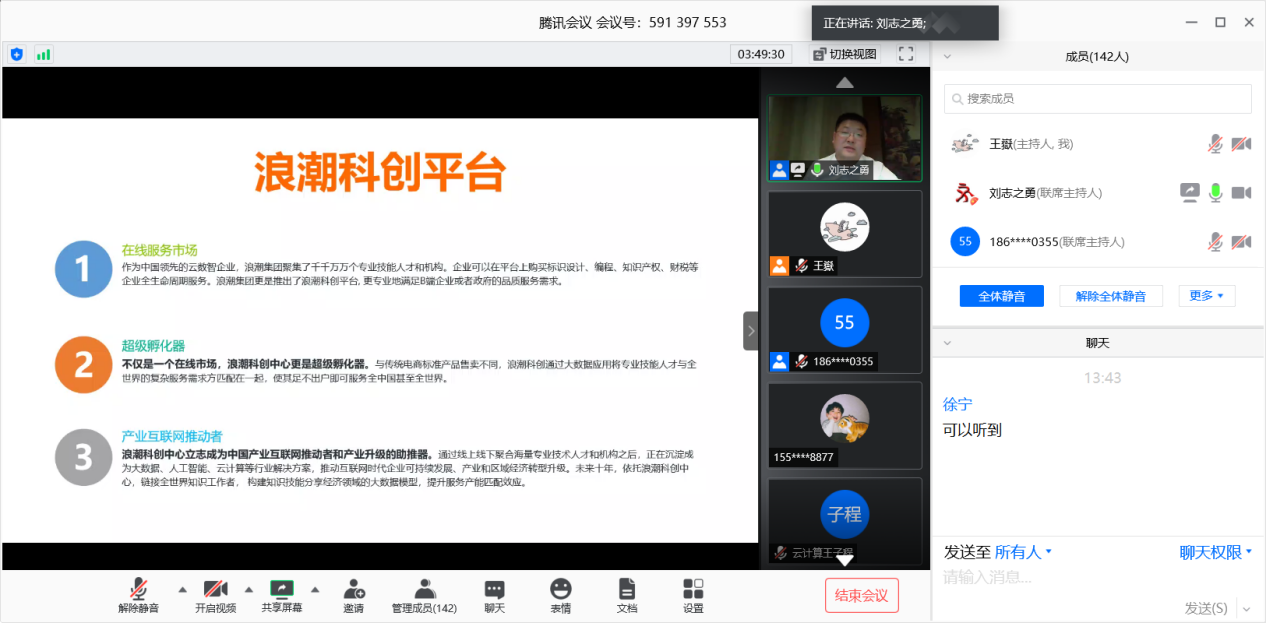Click the 全体静音 mute all button
Viewport: 1266px width, 623px height.
pyautogui.click(x=1001, y=296)
